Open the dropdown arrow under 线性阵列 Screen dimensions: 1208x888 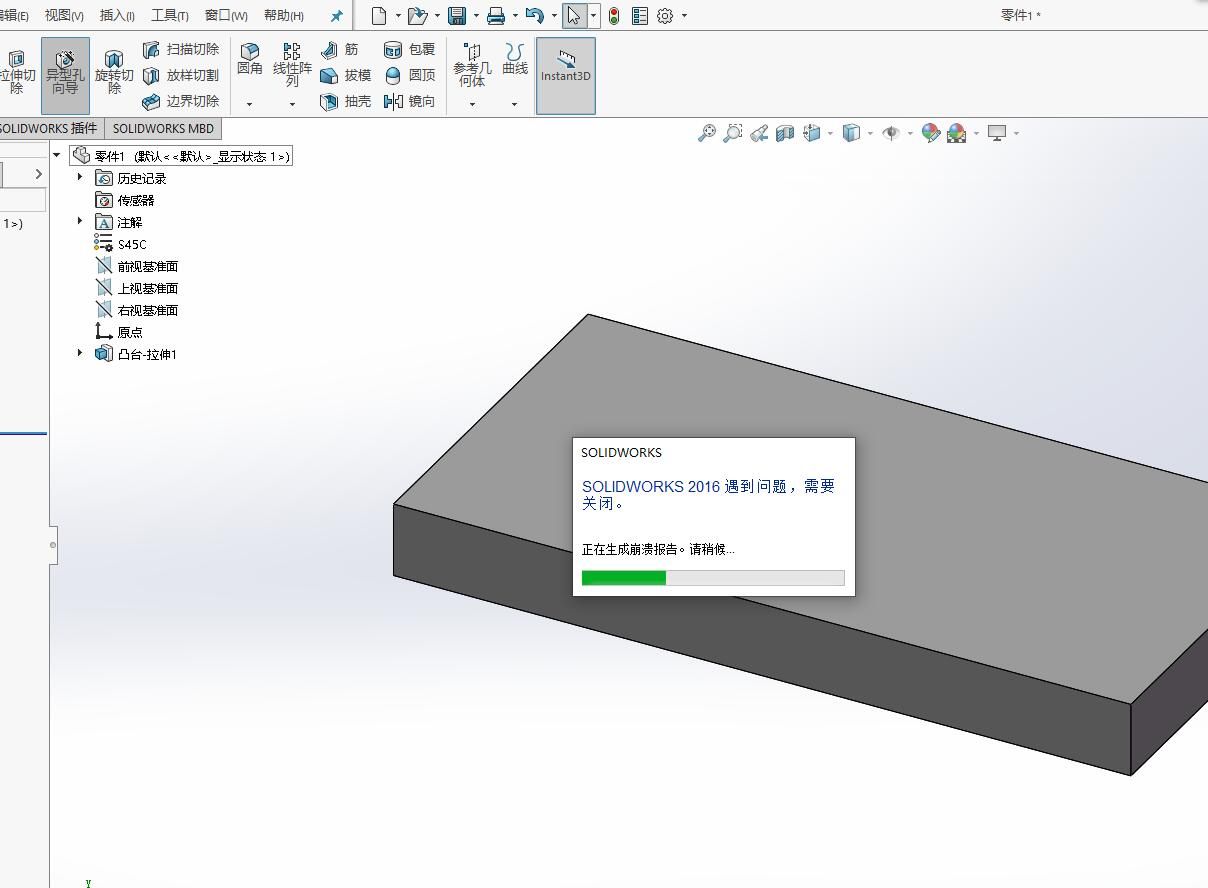tap(292, 104)
